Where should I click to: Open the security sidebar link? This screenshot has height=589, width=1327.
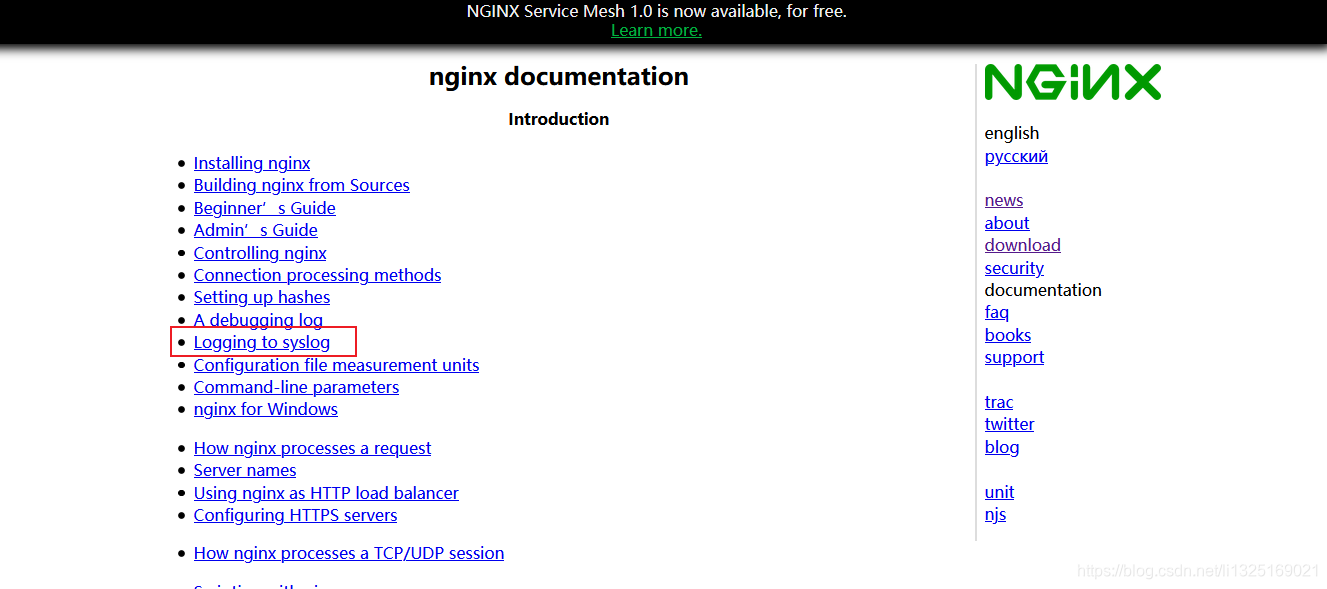click(x=1014, y=268)
